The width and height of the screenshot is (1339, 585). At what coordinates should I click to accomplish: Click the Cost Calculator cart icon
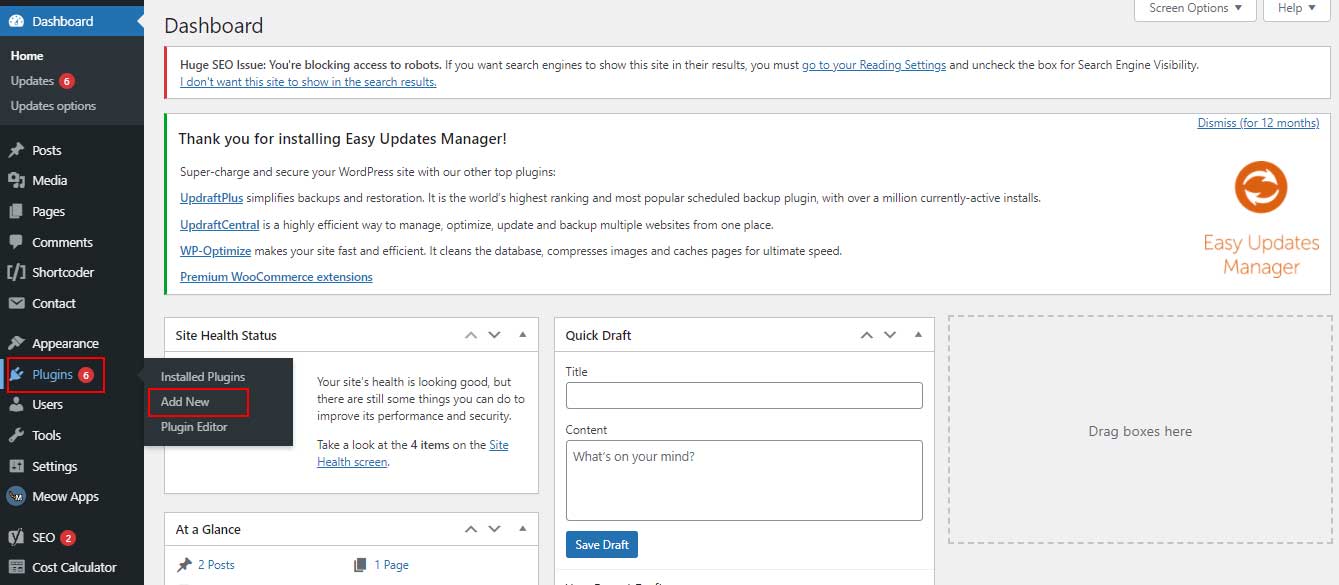coord(16,568)
